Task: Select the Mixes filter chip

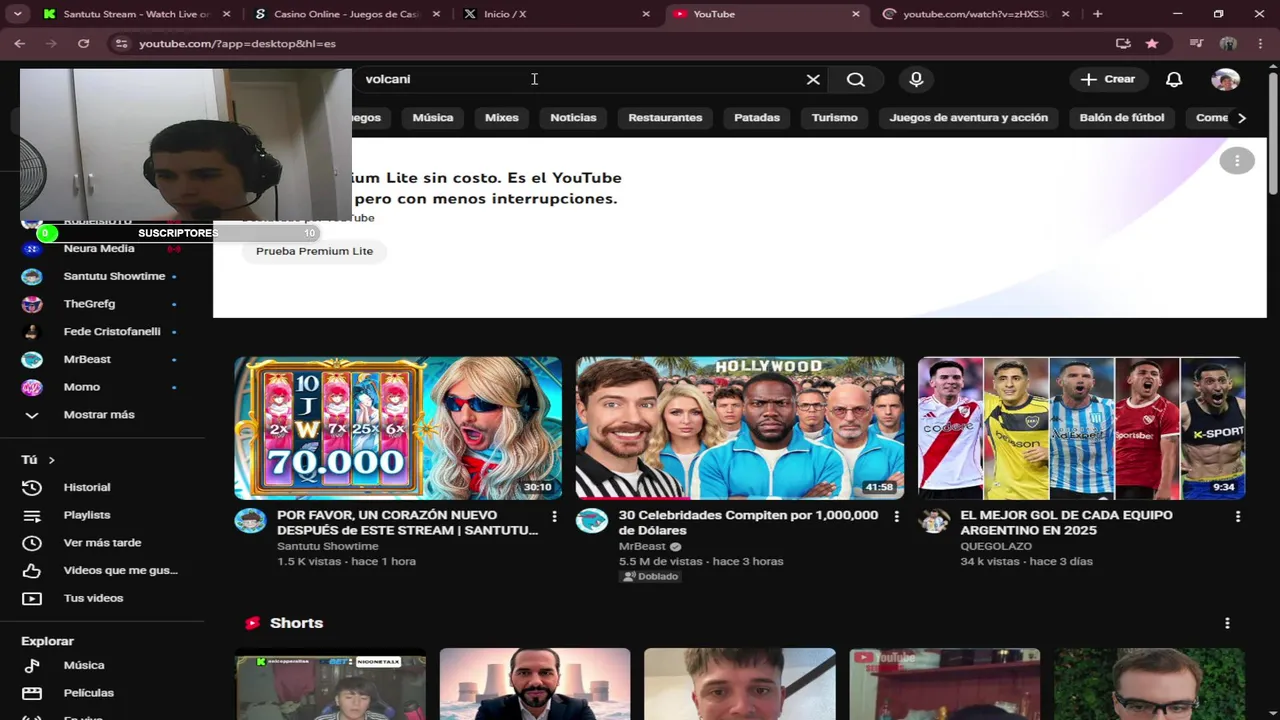Action: point(502,117)
